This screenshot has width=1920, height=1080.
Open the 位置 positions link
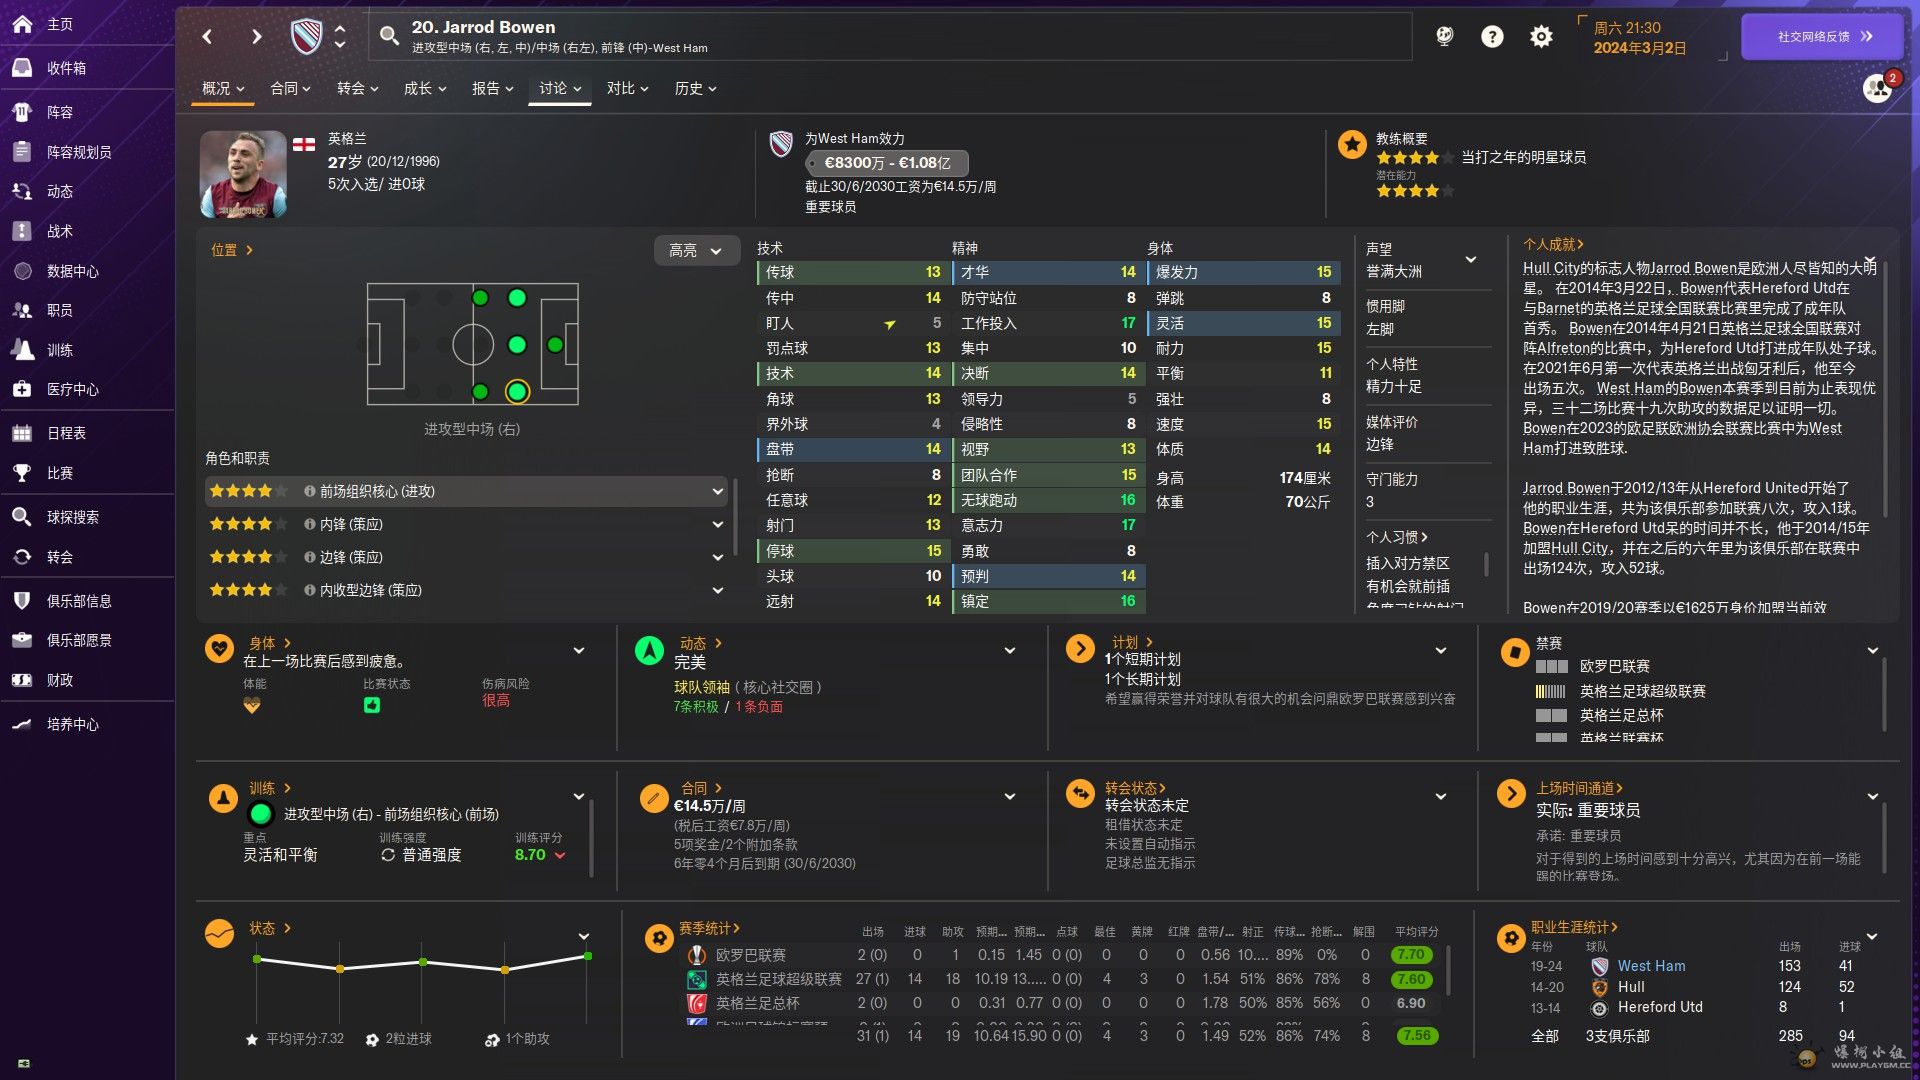[x=231, y=250]
